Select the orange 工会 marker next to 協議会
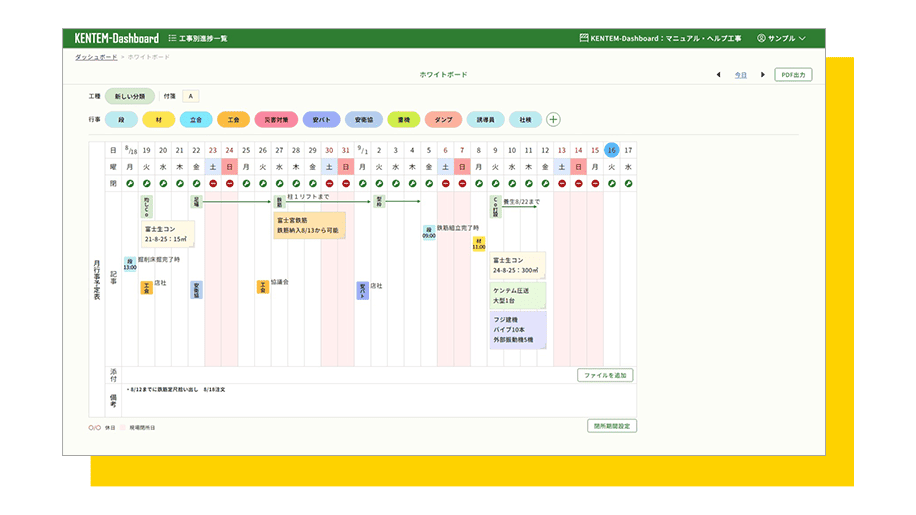Screen dimensions: 916x515 263,287
